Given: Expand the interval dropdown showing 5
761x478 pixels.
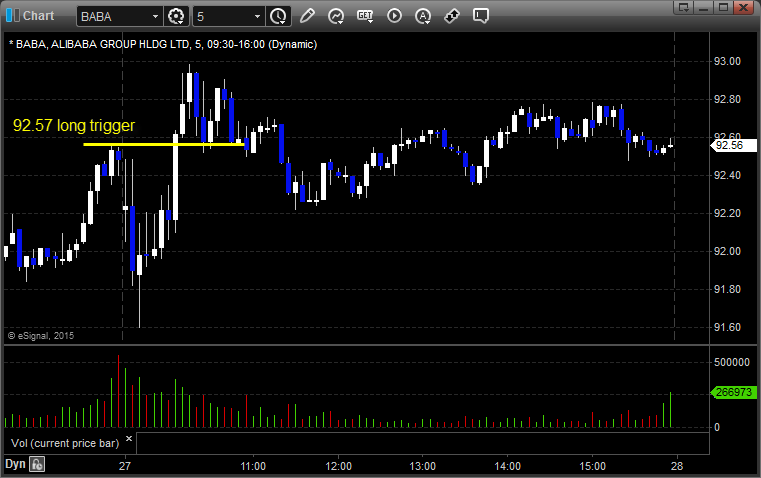Looking at the screenshot, I should [x=258, y=16].
